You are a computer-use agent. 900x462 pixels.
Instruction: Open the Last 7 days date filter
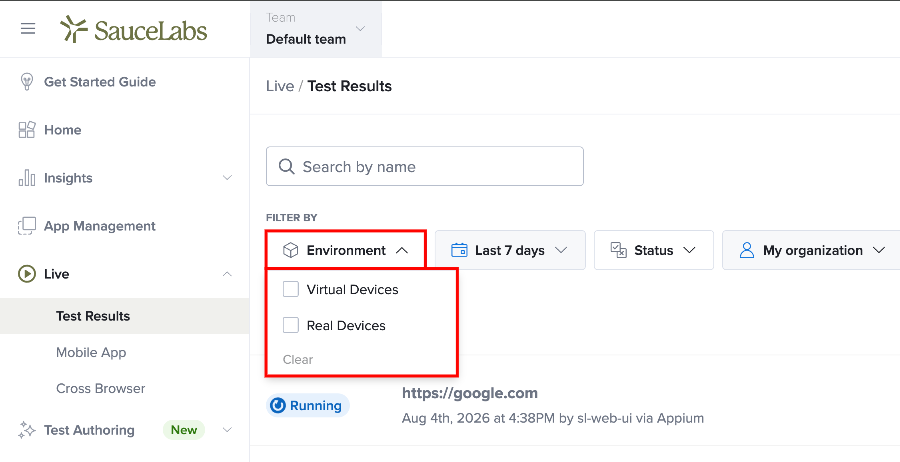[510, 250]
